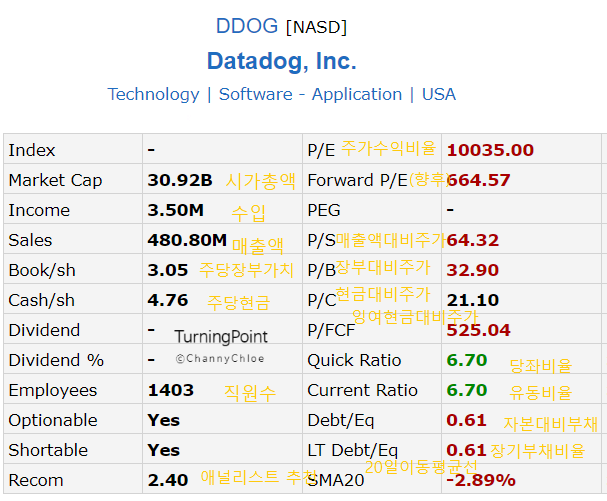Select the 10035.00 P/E value
The width and height of the screenshot is (607, 501).
[x=490, y=150]
